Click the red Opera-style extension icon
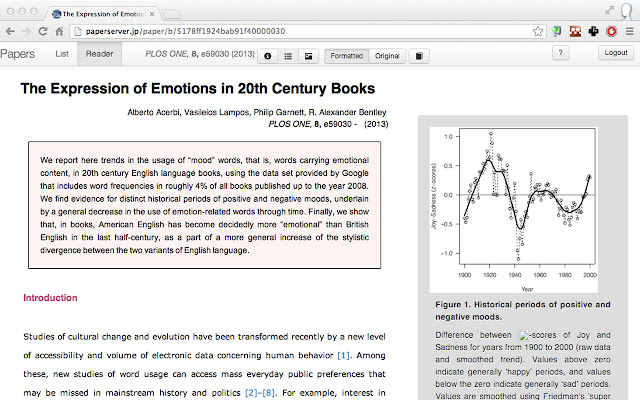 tap(611, 31)
